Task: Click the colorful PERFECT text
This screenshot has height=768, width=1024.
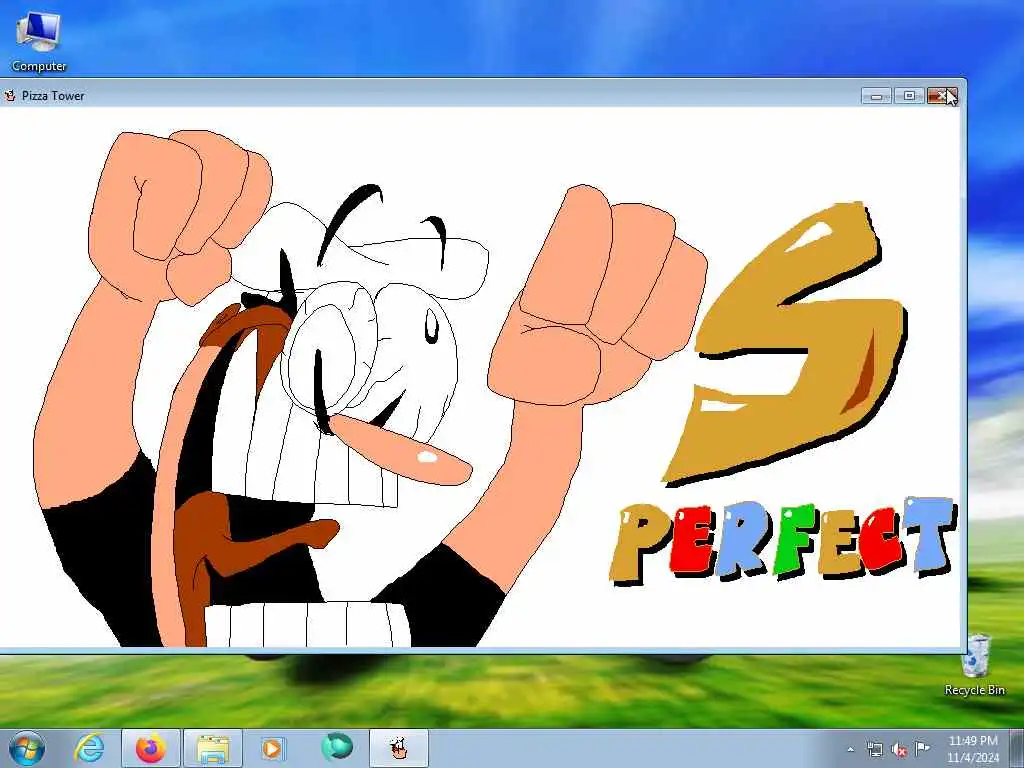Action: [782, 539]
